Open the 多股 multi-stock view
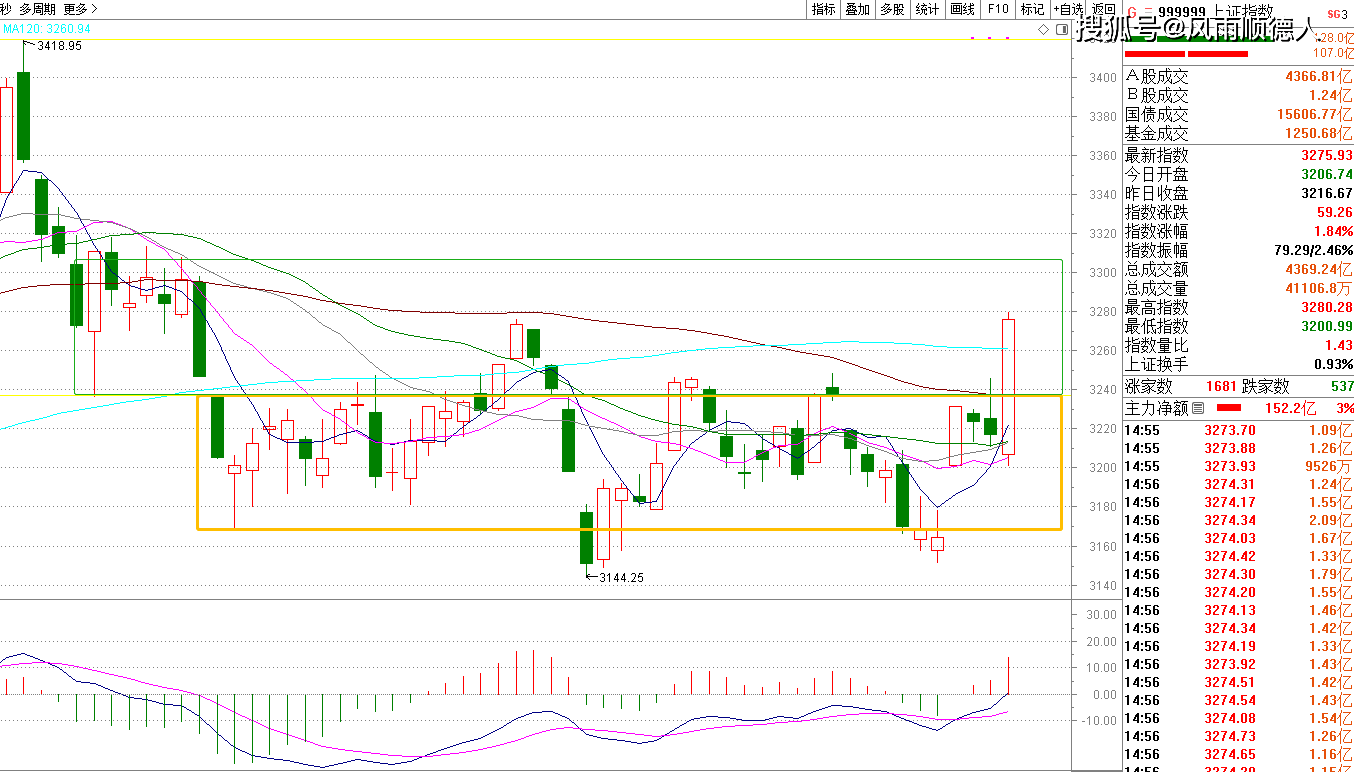This screenshot has height=772, width=1354. tap(892, 9)
